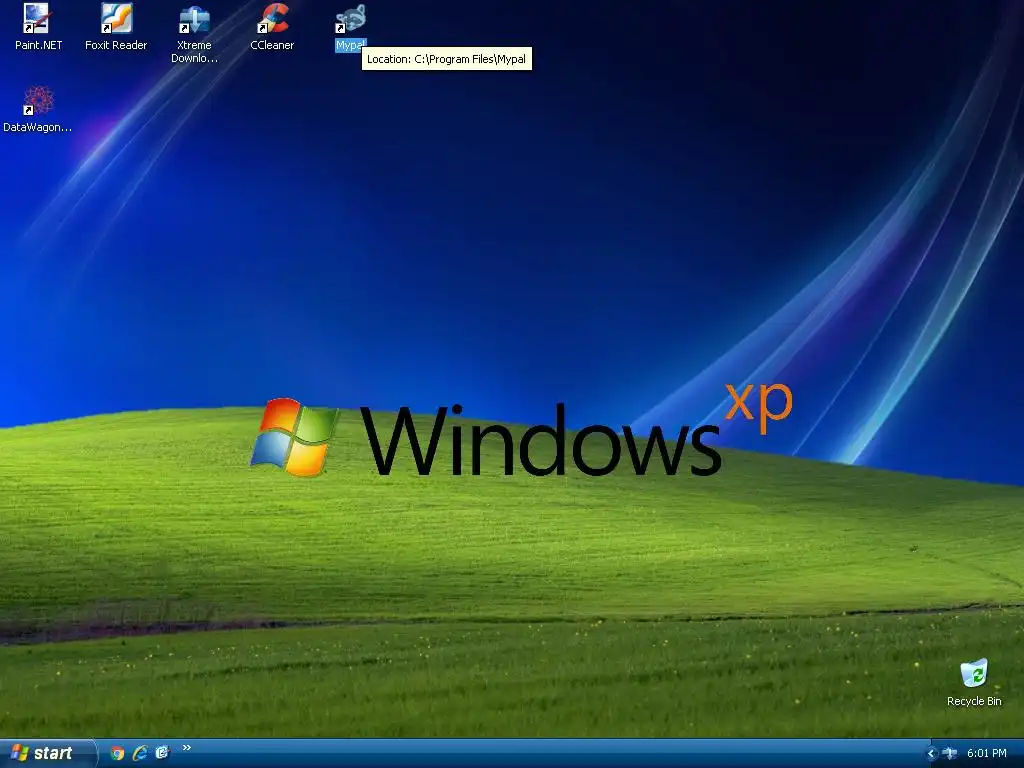This screenshot has width=1024, height=768.
Task: Launch Internet Explorer from Quick Launch
Action: 140,753
